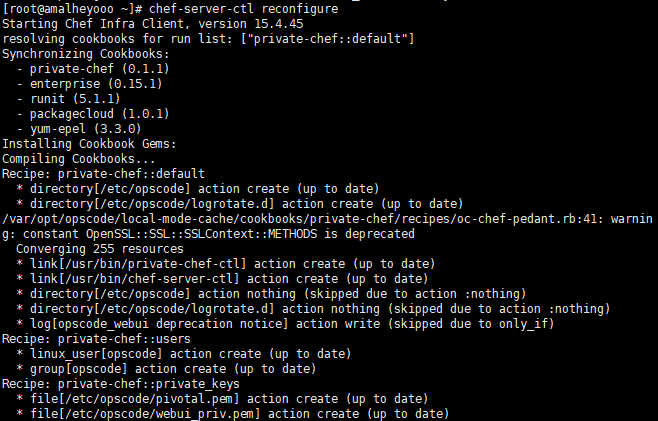Click the chef-server-ctl reconfigure command text
The width and height of the screenshot is (658, 421).
click(x=243, y=9)
